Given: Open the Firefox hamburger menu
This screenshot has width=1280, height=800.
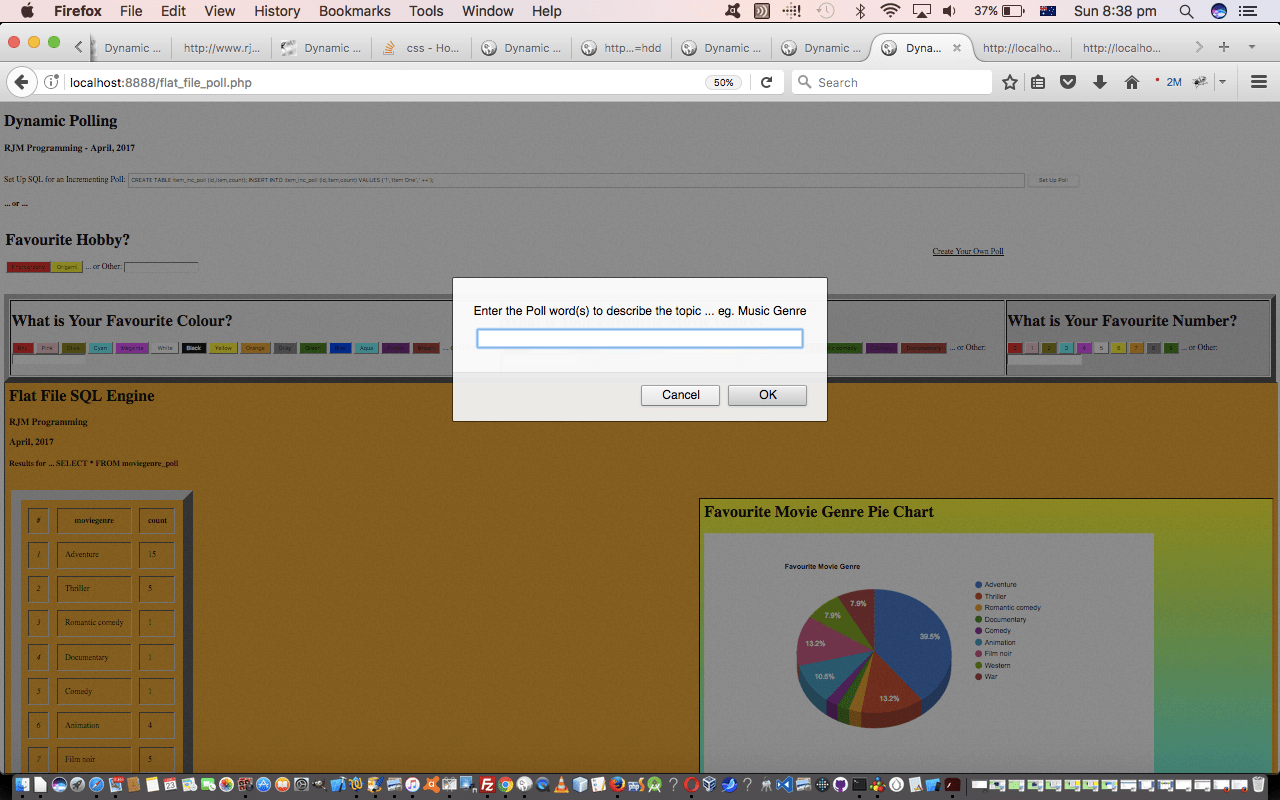Looking at the screenshot, I should coord(1259,82).
